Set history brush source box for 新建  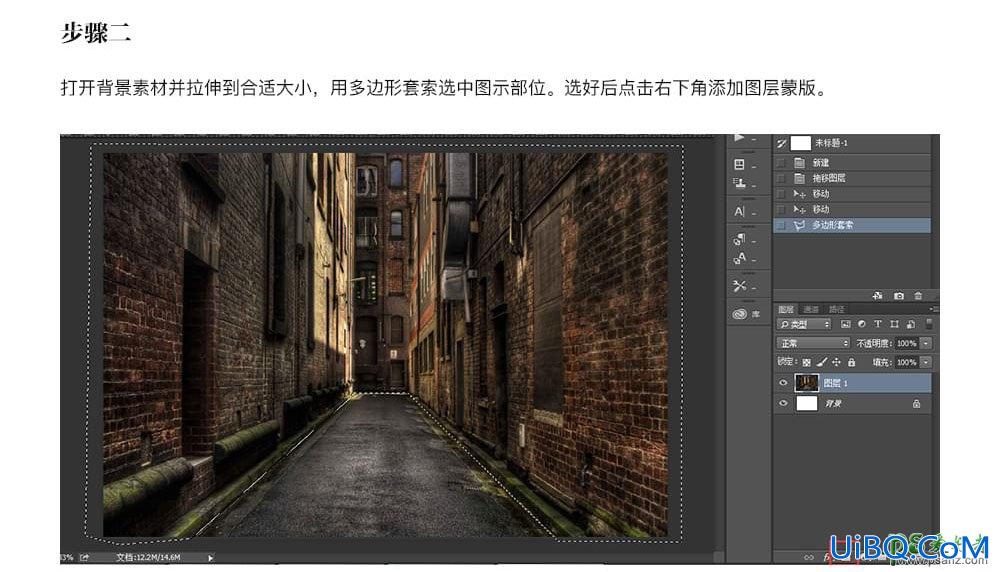[781, 163]
